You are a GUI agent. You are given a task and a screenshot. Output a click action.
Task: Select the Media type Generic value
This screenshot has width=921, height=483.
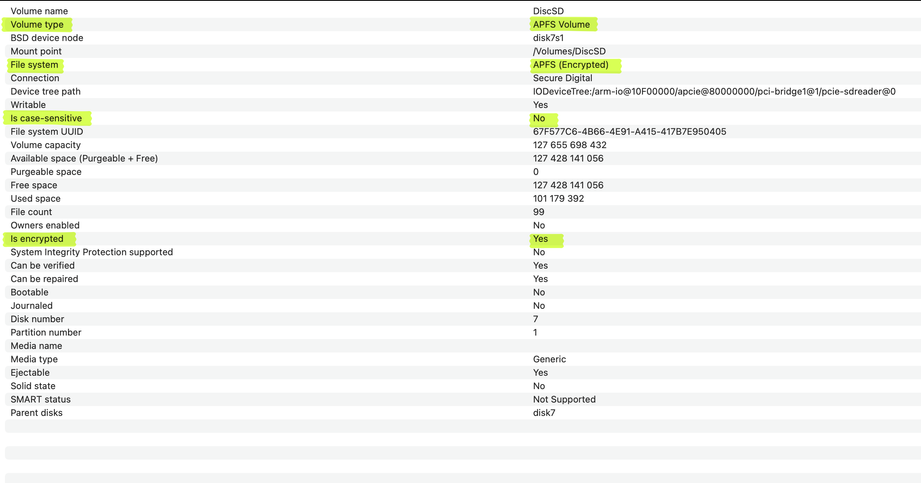coord(549,359)
